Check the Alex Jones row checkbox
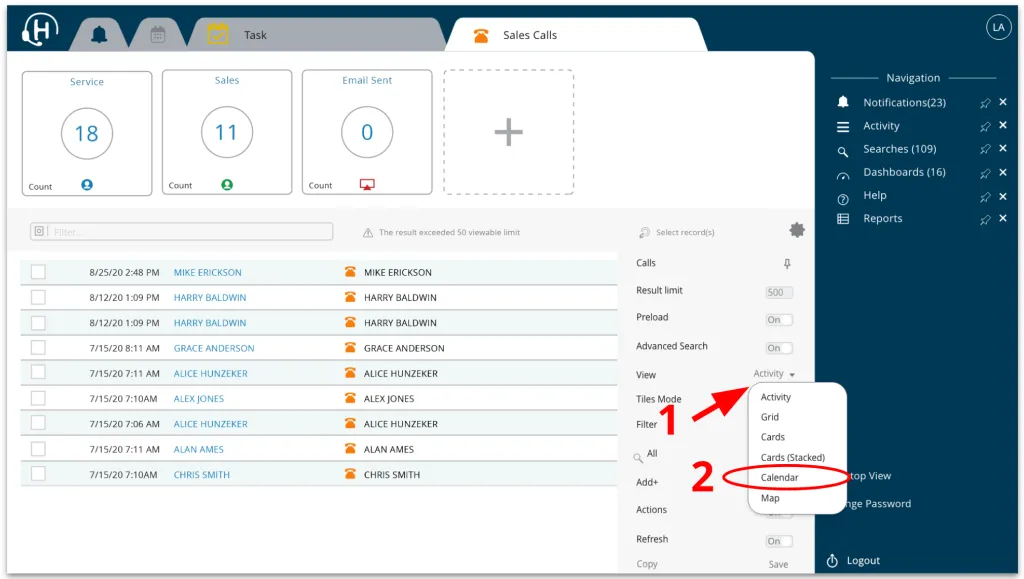 pos(39,398)
